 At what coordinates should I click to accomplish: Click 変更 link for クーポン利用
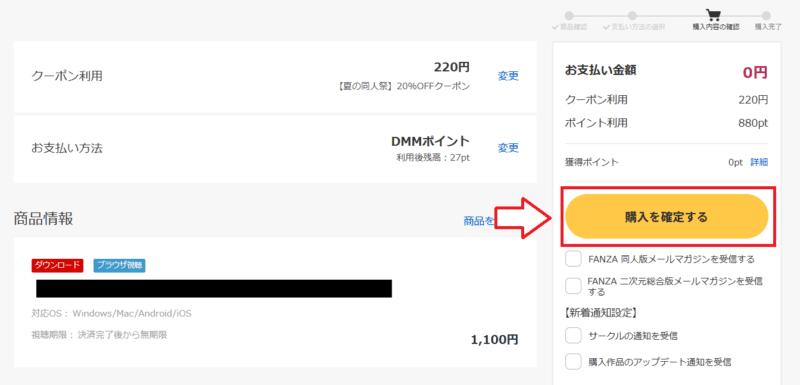coord(508,76)
